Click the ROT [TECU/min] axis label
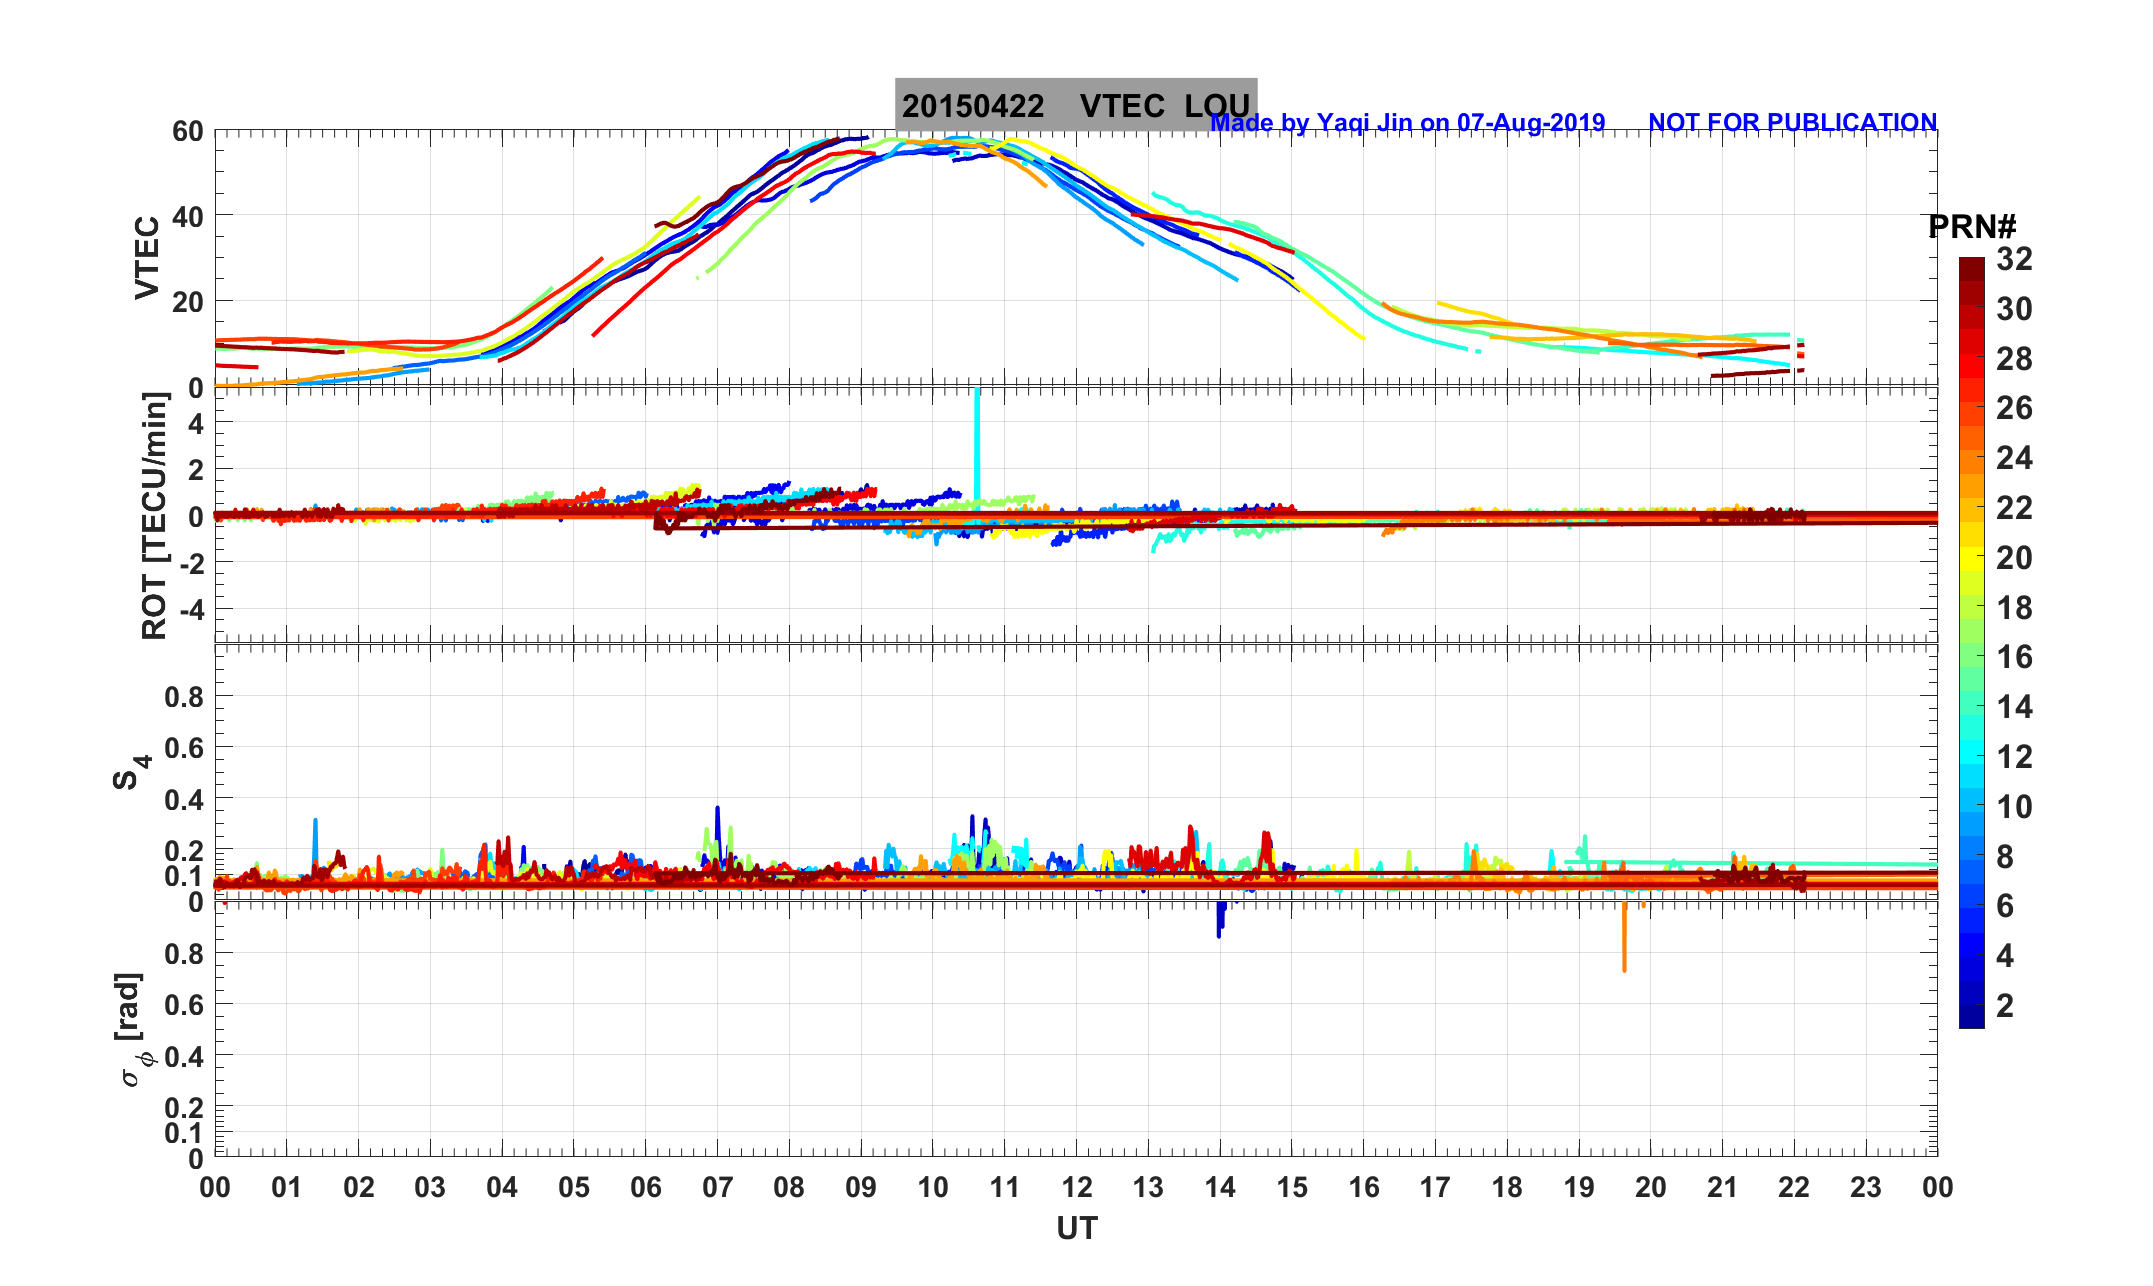Image resolution: width=2153 pixels, height=1286 pixels. tap(155, 515)
